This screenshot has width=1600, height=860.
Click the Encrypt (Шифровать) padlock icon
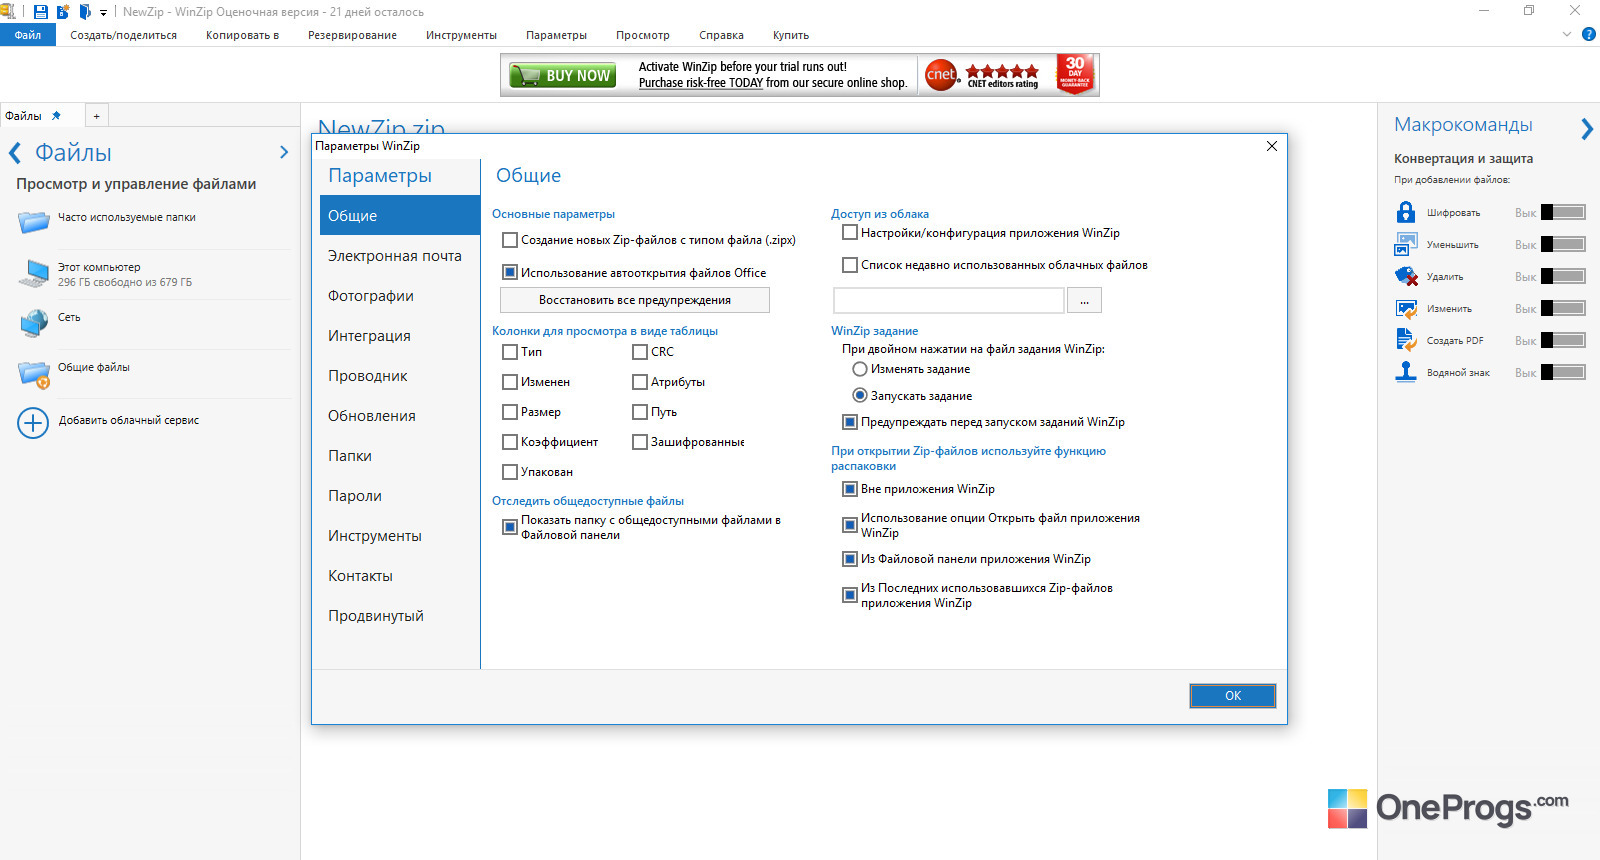click(1406, 212)
